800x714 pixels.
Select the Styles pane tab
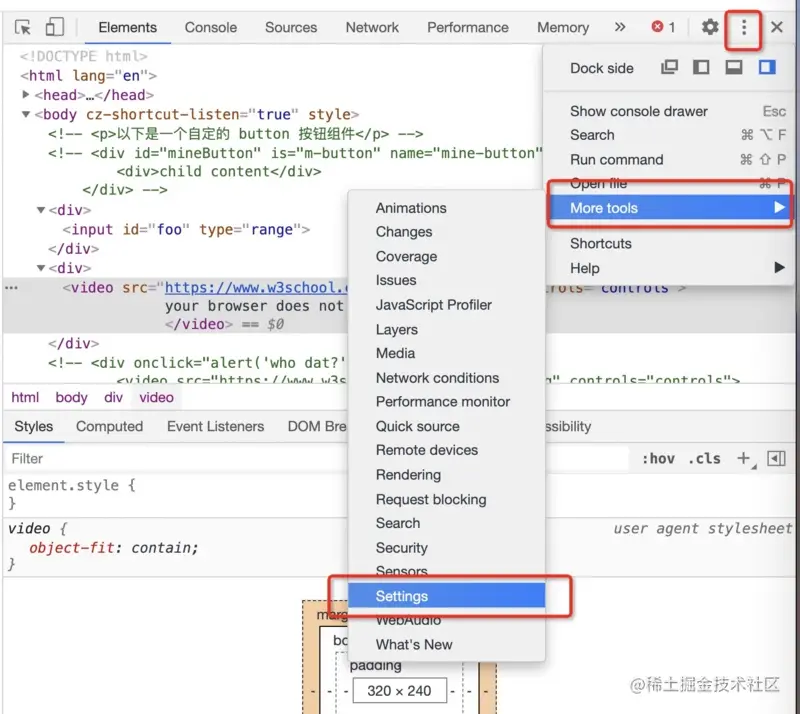[x=34, y=426]
